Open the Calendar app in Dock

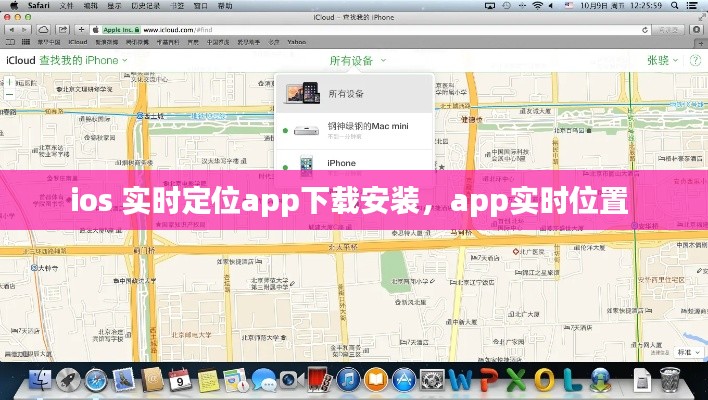pyautogui.click(x=180, y=380)
